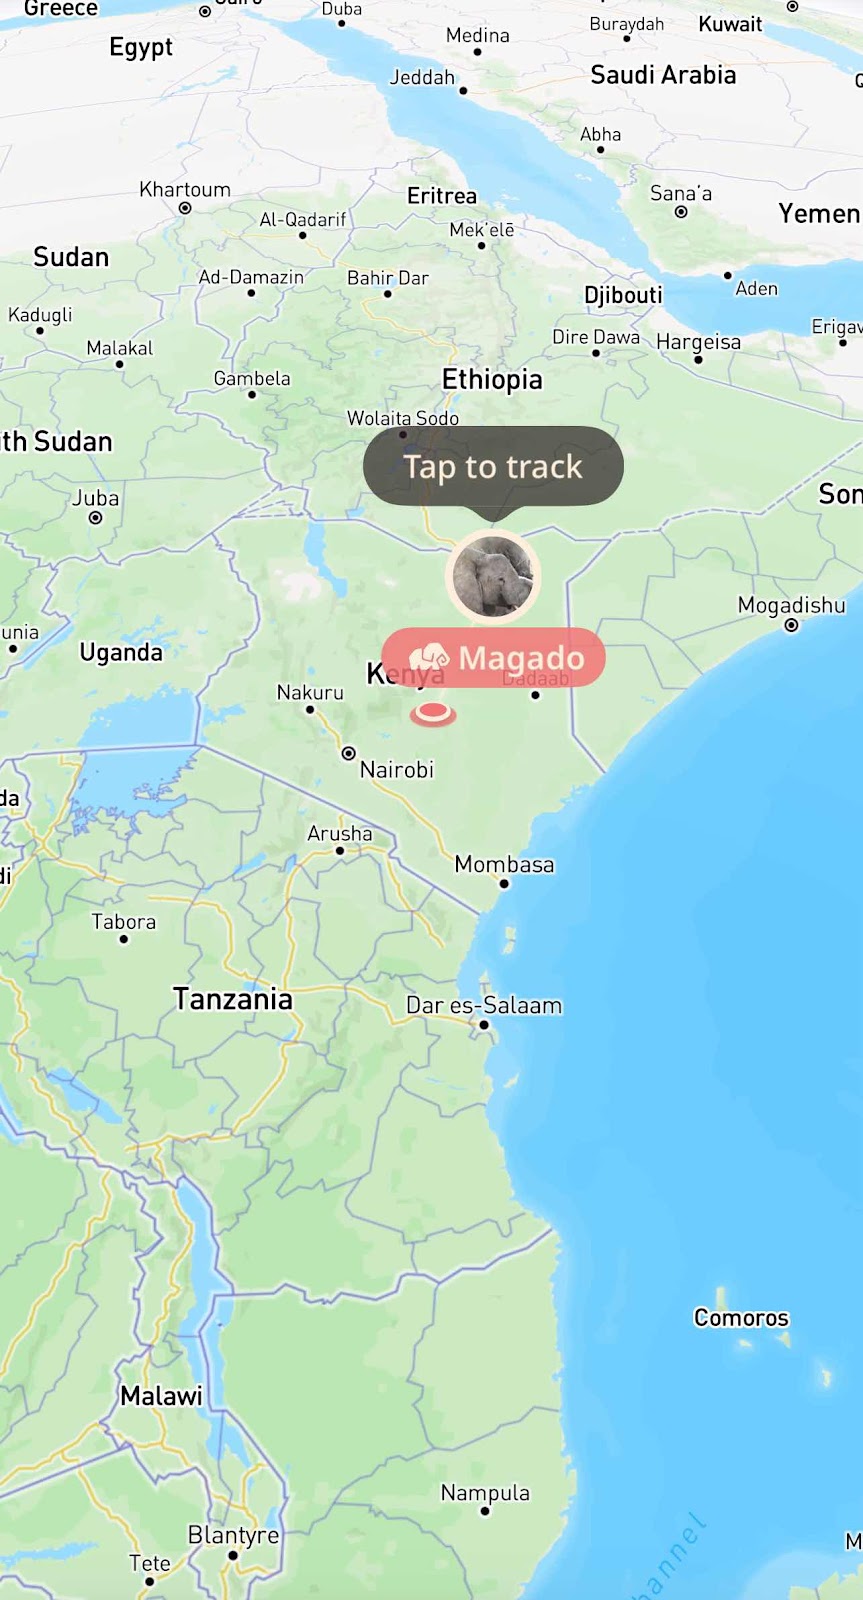Click the Mombasa city marker
Screen dimensions: 863x1600
[504, 884]
